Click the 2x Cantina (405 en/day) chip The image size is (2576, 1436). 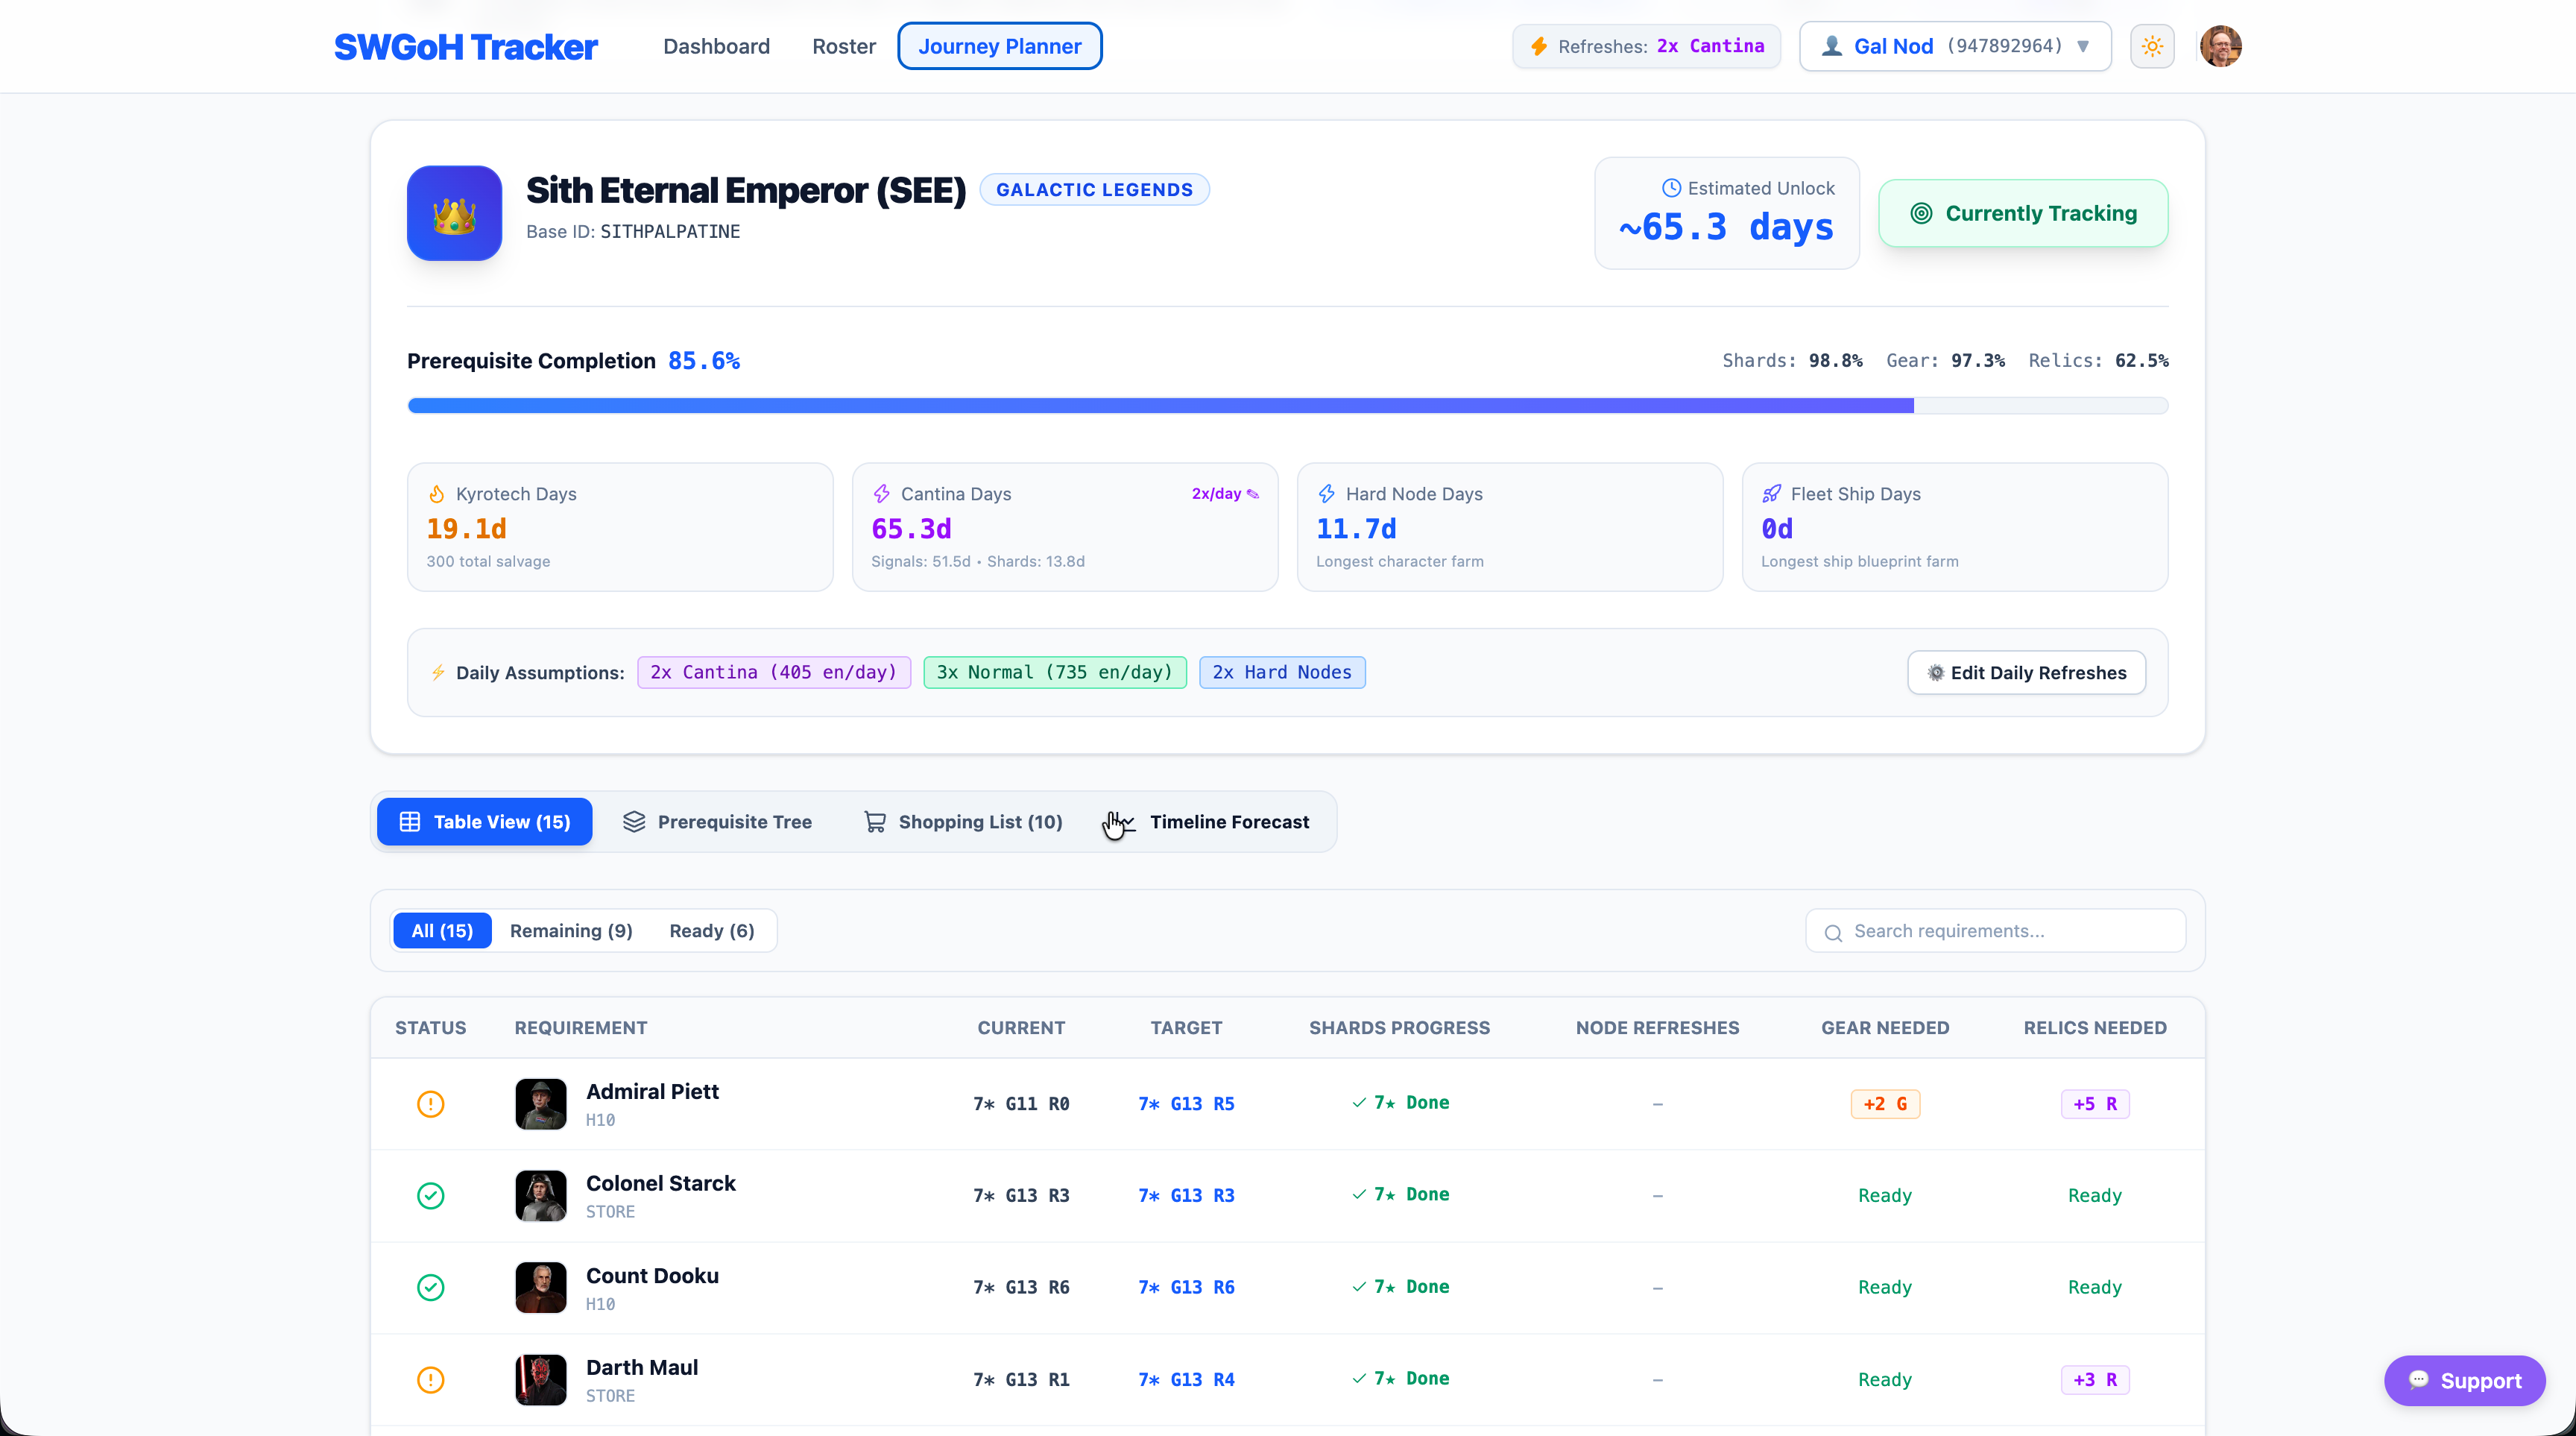click(773, 672)
